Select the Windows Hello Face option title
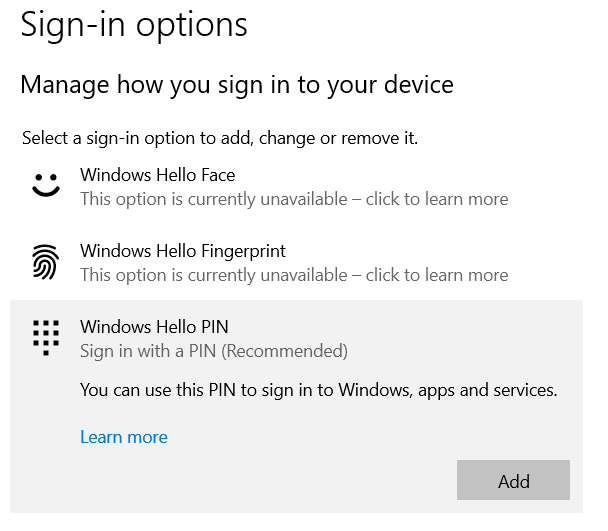This screenshot has height=531, width=608. point(157,175)
